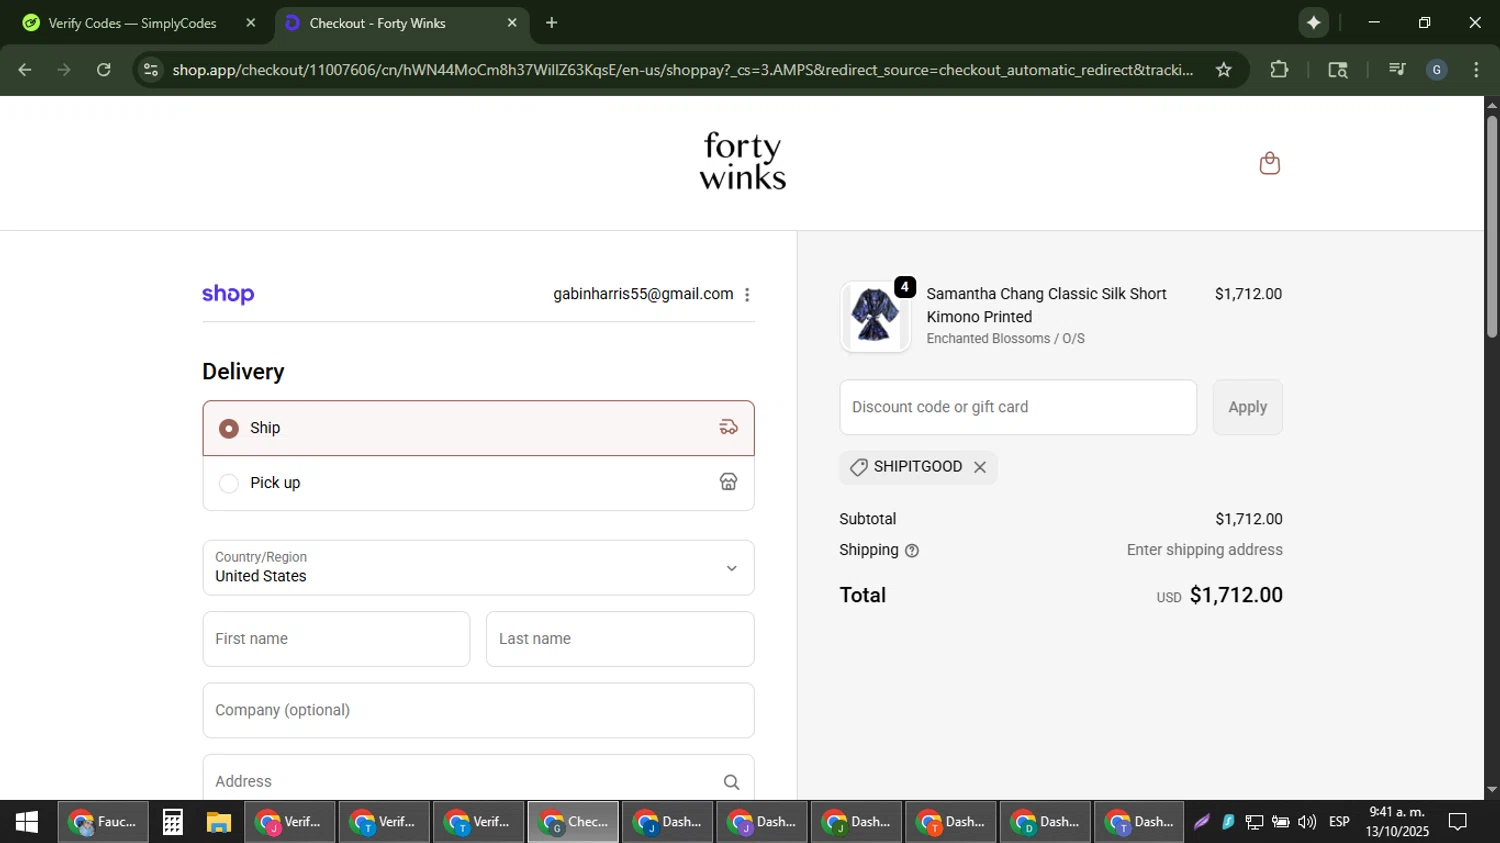Click the gabinharris55@gmail.com email
Image resolution: width=1500 pixels, height=843 pixels.
click(x=643, y=294)
